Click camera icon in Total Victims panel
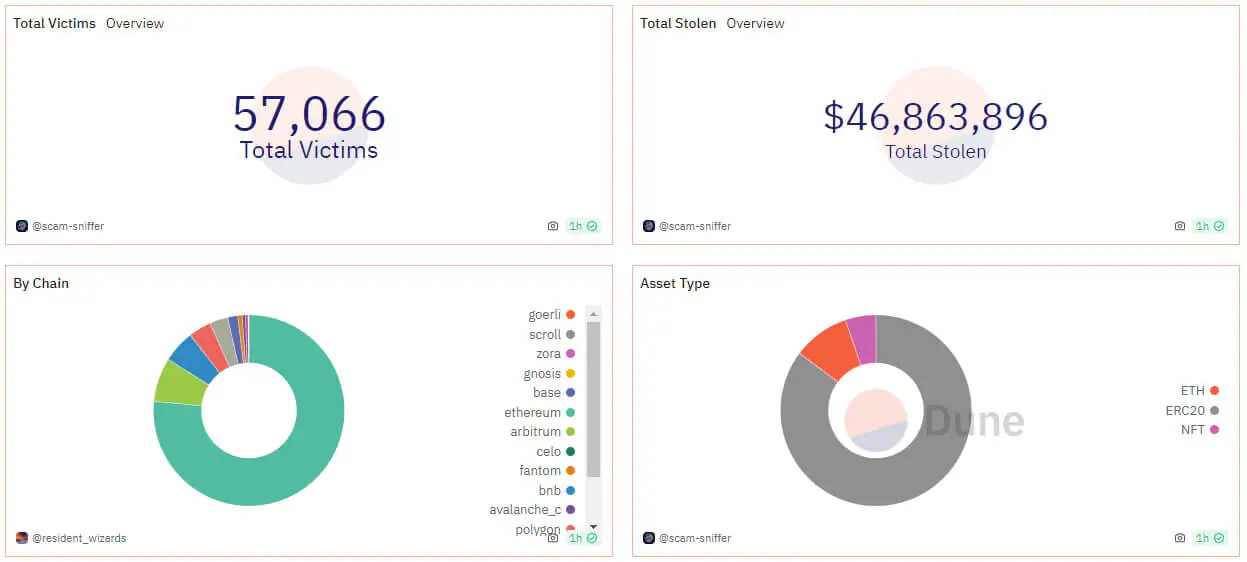1247x562 pixels. 553,226
